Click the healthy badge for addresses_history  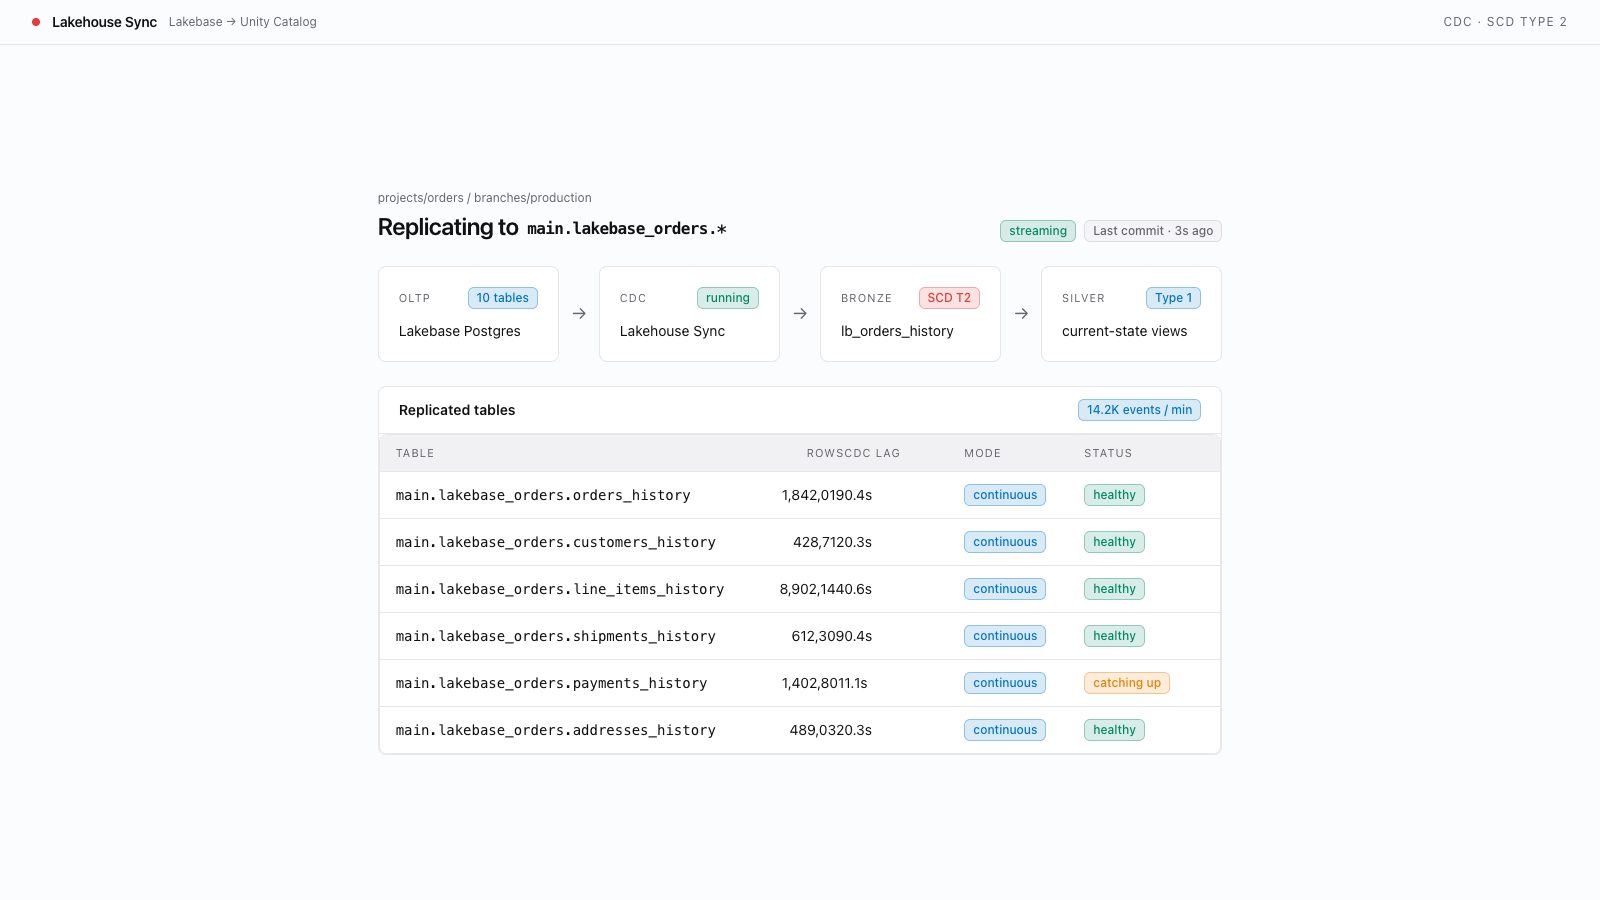(x=1114, y=730)
